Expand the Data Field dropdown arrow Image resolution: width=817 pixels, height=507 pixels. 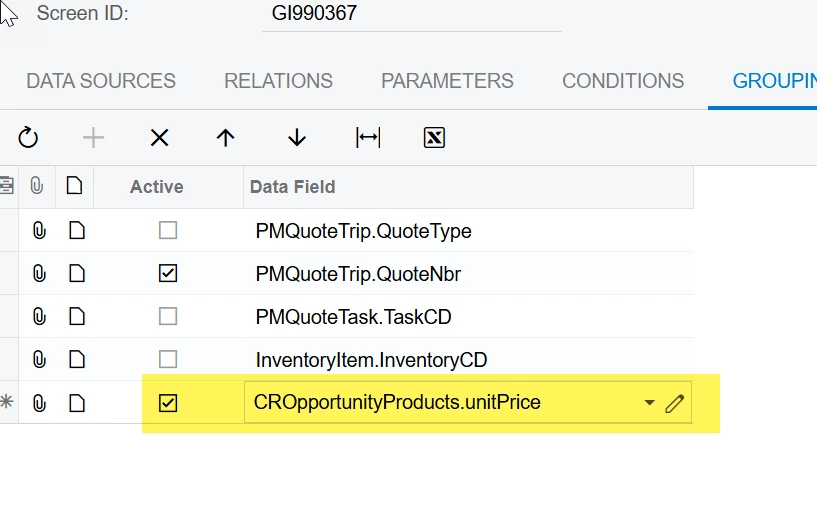tap(649, 403)
